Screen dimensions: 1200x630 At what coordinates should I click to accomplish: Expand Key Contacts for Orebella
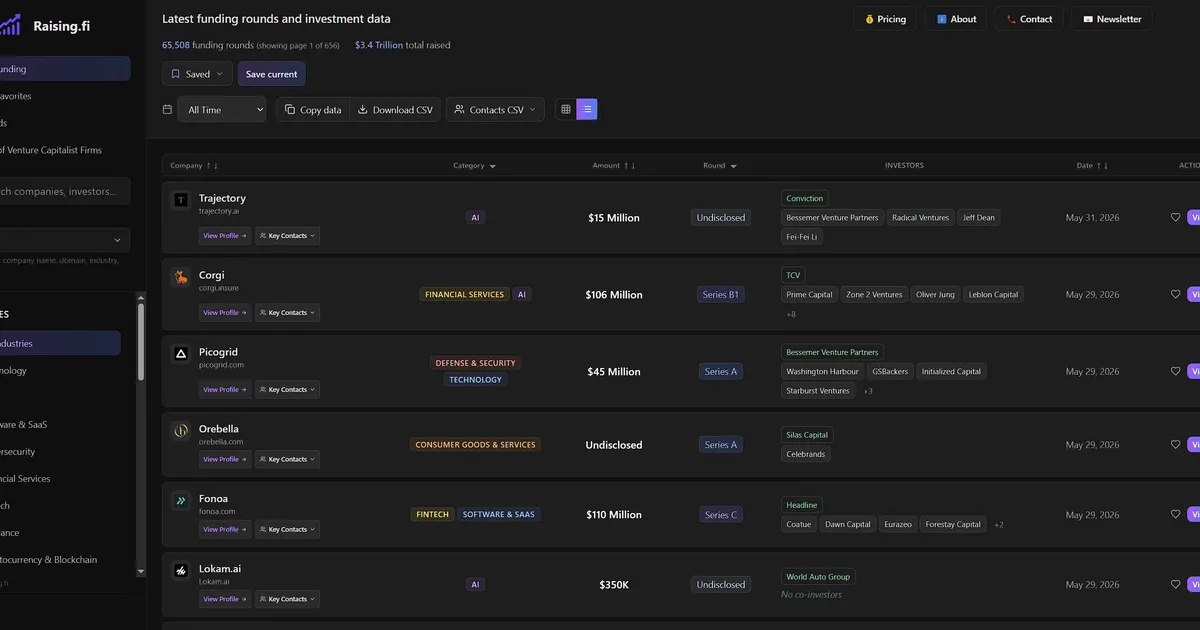pyautogui.click(x=287, y=459)
